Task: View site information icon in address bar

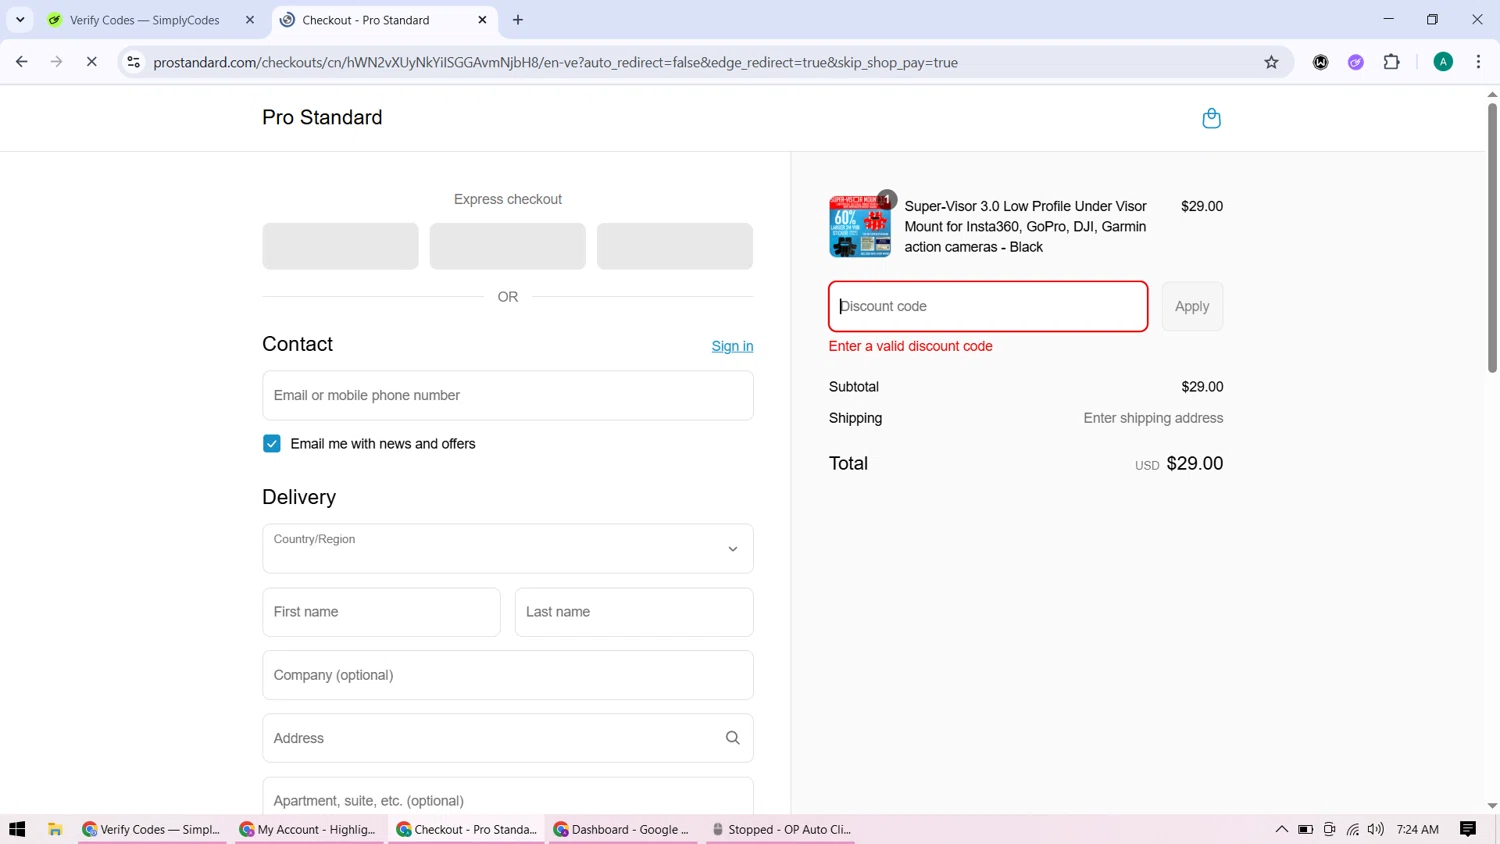Action: [x=133, y=62]
